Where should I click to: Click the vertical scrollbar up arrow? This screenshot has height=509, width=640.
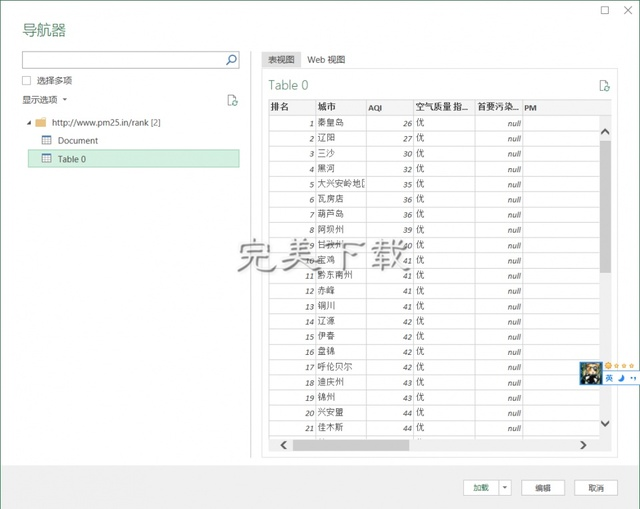(605, 131)
